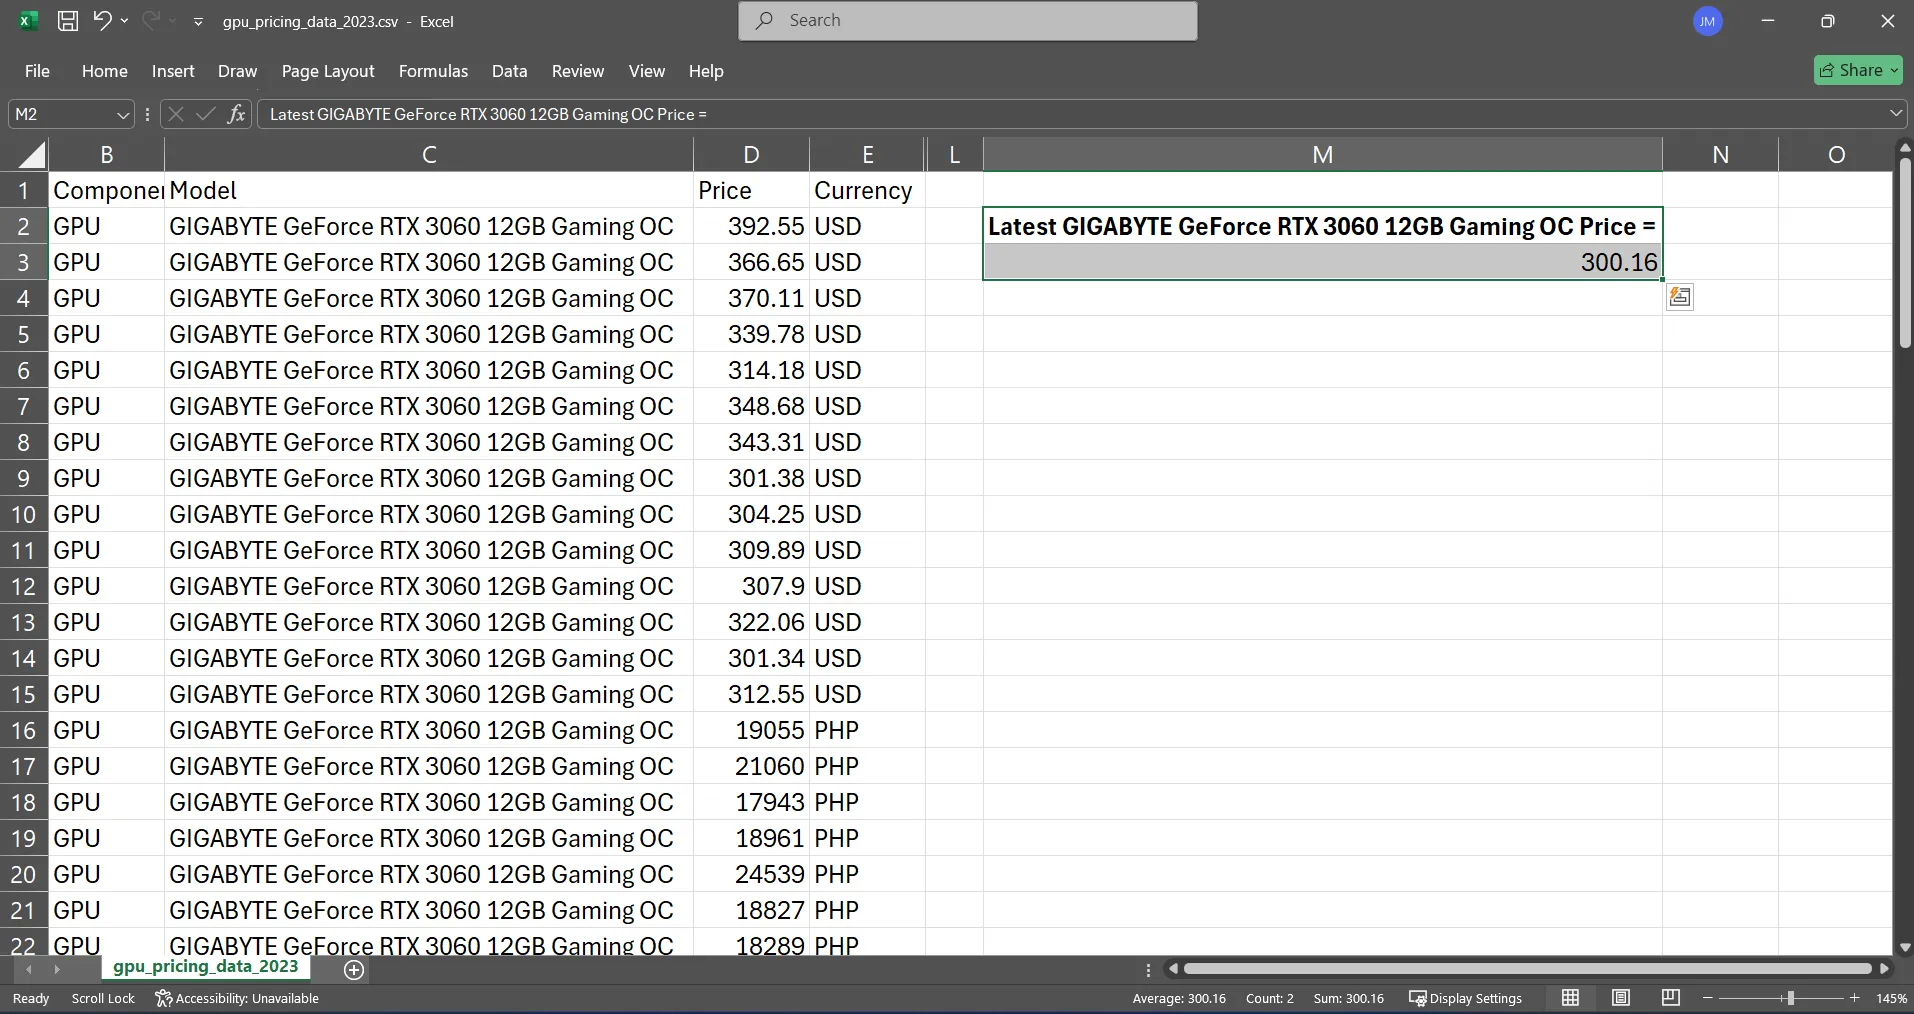Click the New Sheet plus icon
The image size is (1914, 1014).
click(352, 969)
